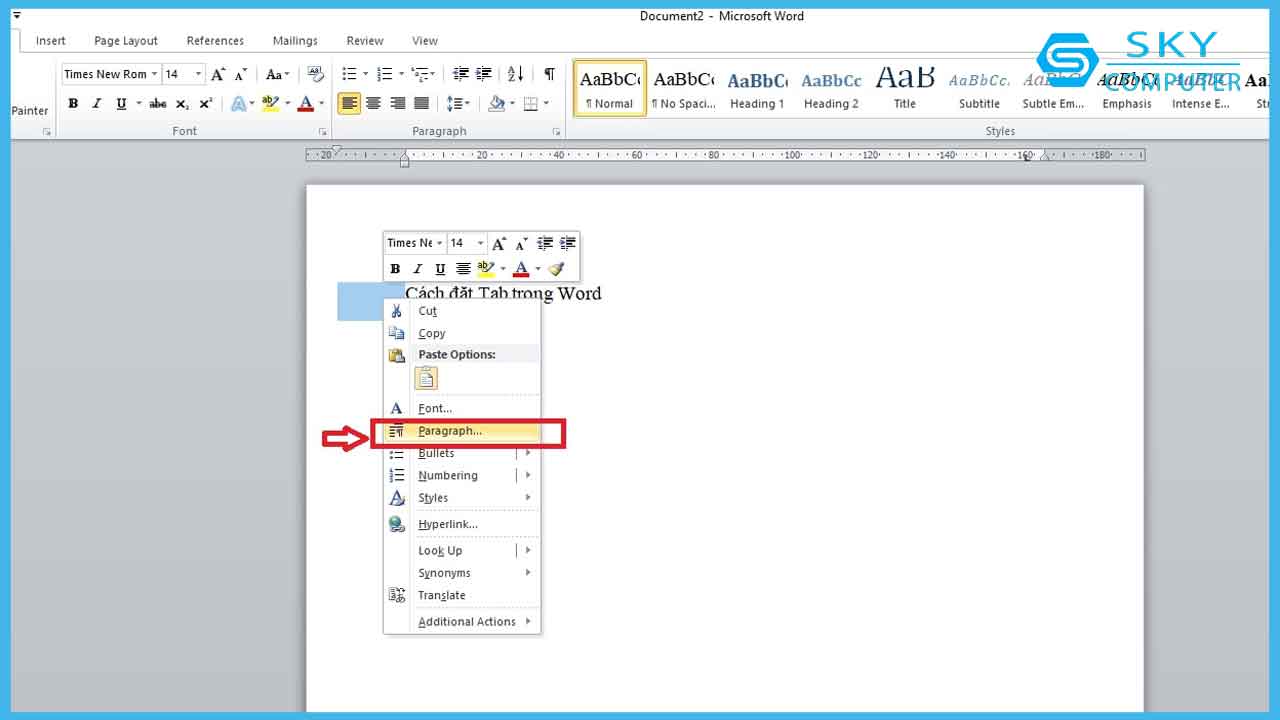Toggle Underline in the ribbon Font group
The height and width of the screenshot is (720, 1280).
pos(121,103)
